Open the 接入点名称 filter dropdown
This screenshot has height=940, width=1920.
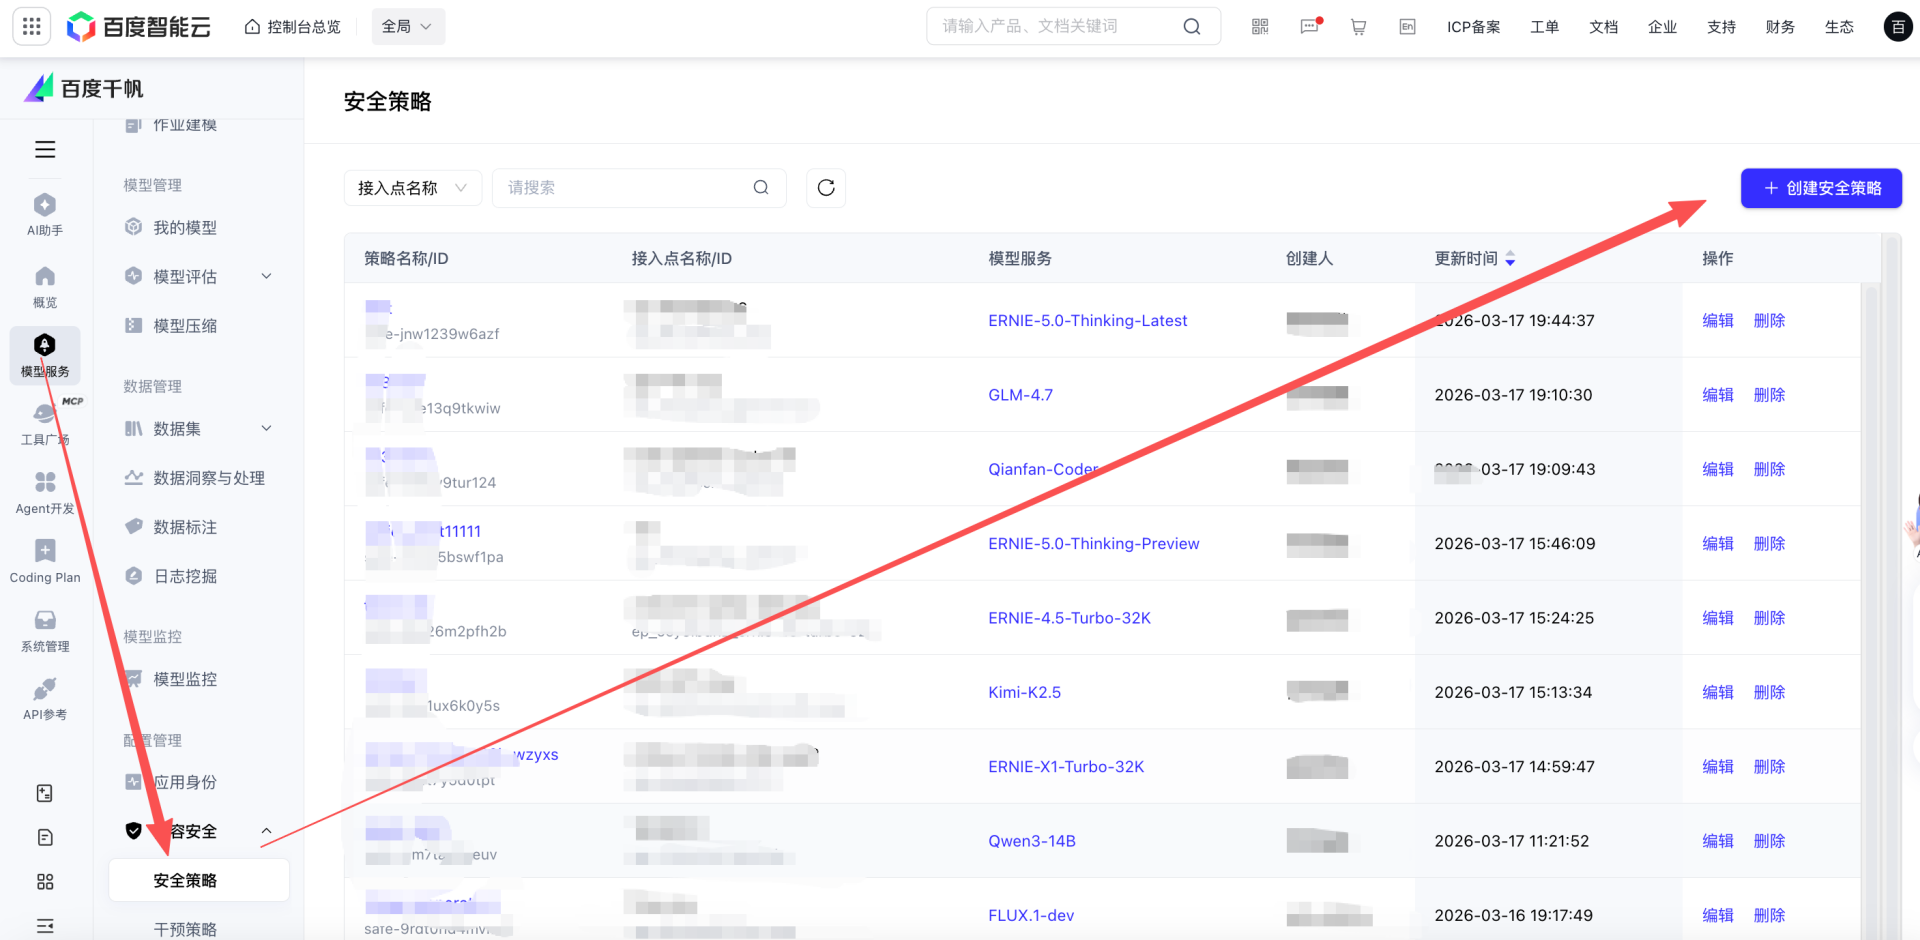coord(413,188)
